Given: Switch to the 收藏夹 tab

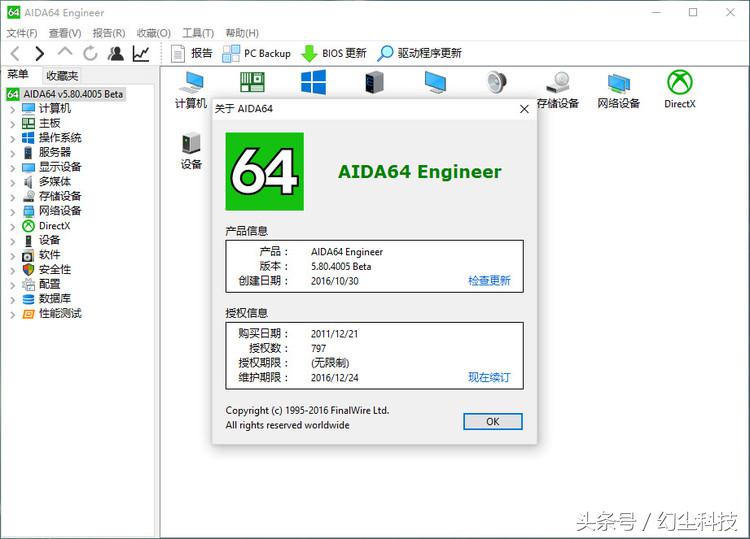Looking at the screenshot, I should 61,75.
